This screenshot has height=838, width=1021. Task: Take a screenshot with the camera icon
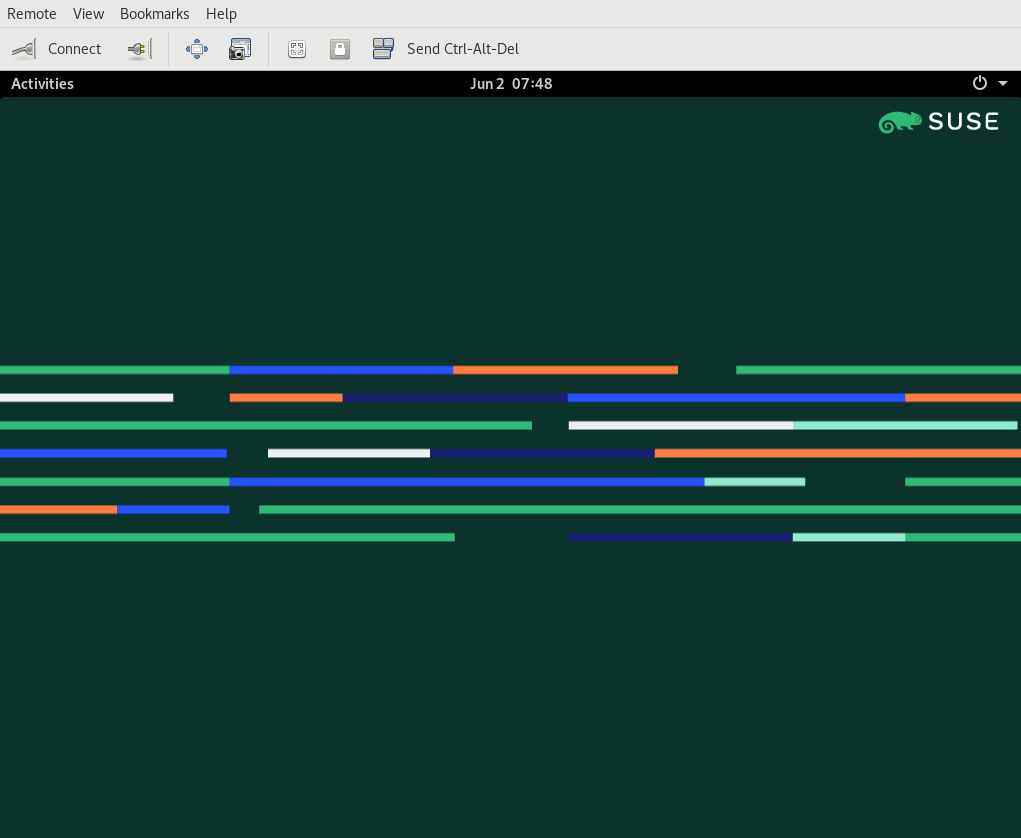tap(240, 49)
